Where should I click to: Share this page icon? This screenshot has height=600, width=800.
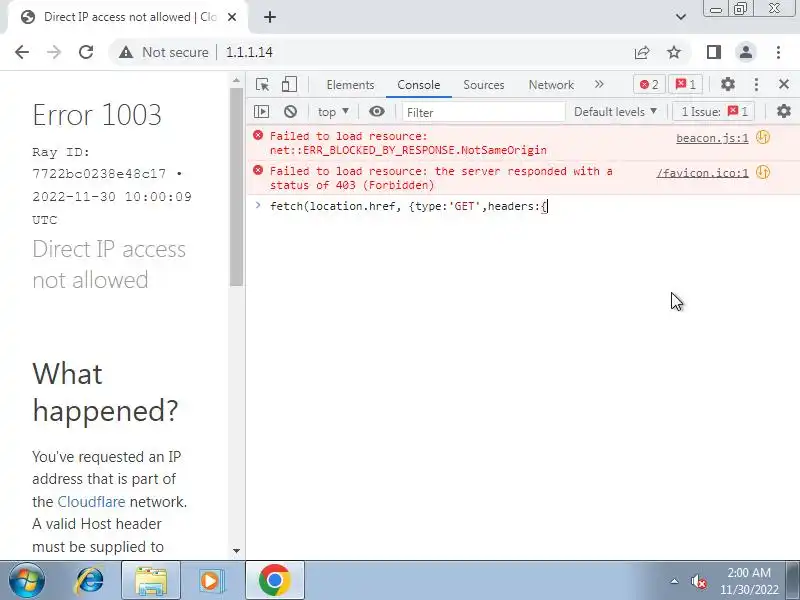coord(642,52)
